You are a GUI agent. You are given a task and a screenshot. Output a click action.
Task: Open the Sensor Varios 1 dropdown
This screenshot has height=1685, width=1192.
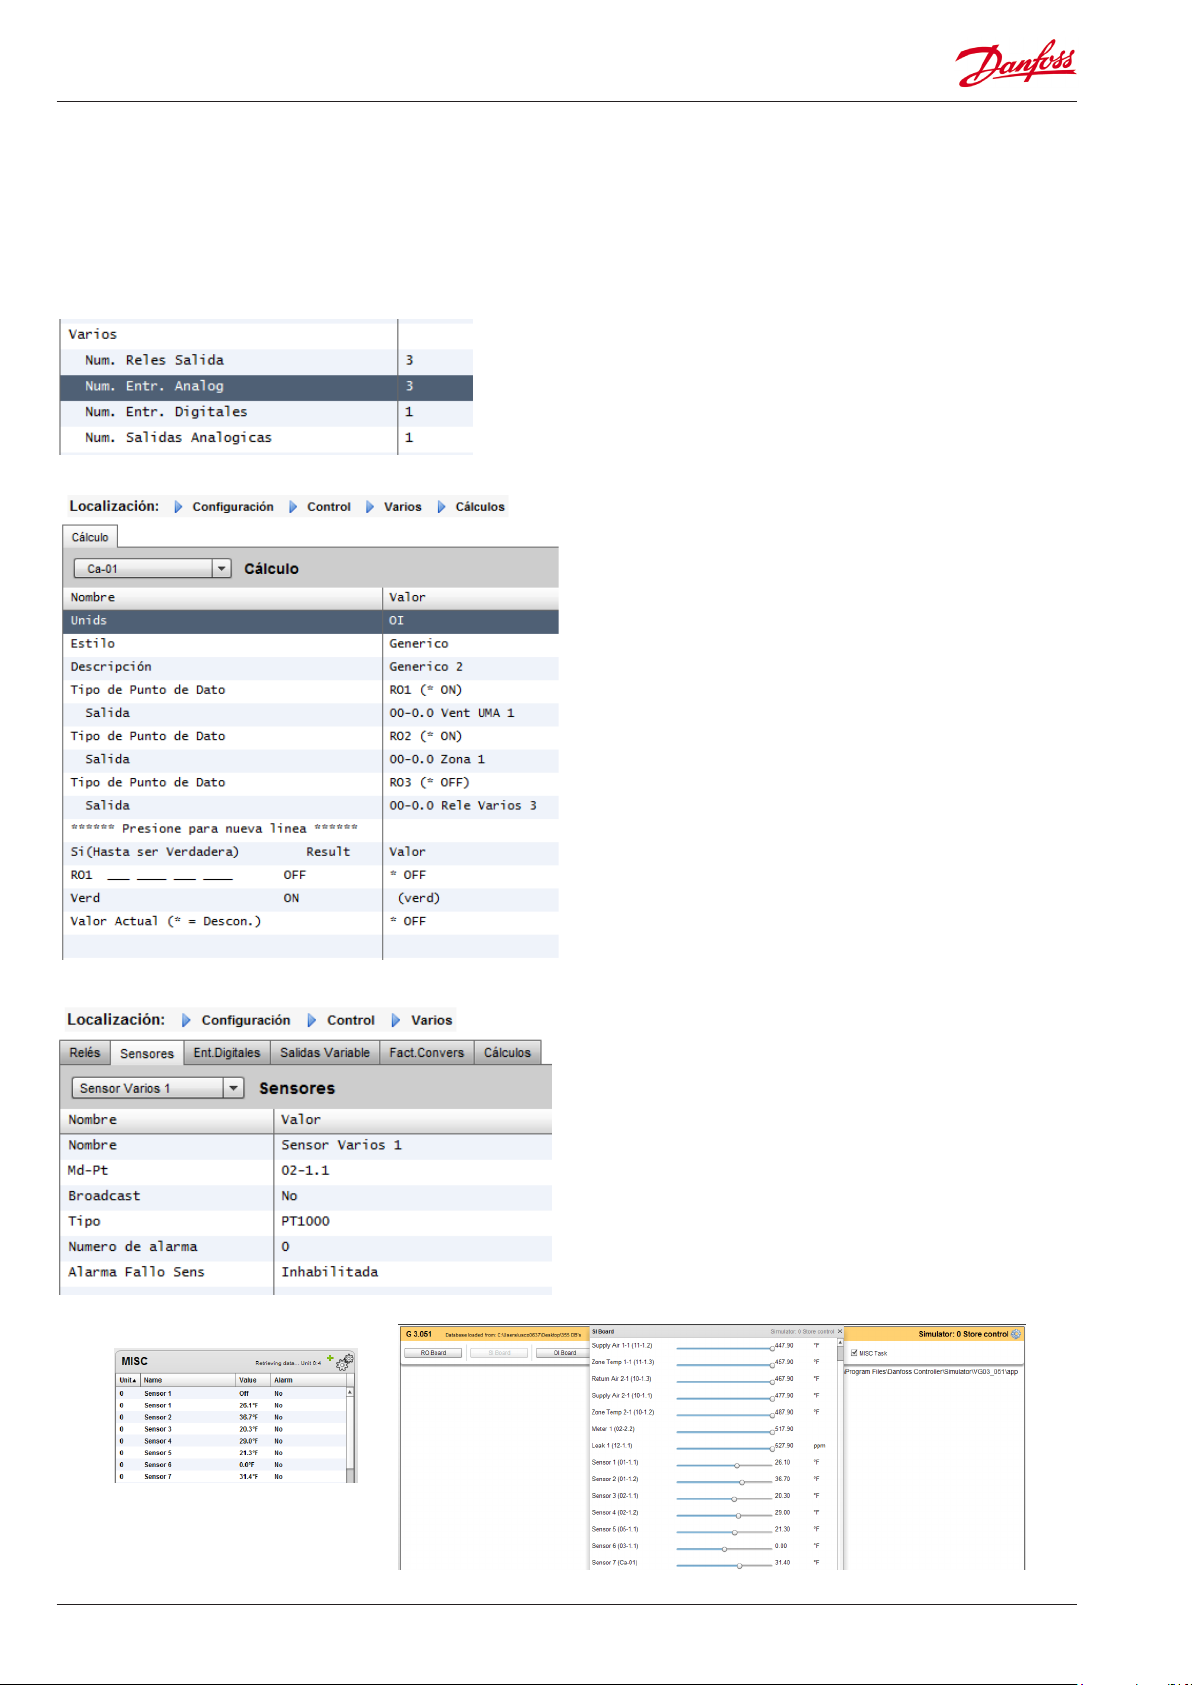coord(158,1088)
